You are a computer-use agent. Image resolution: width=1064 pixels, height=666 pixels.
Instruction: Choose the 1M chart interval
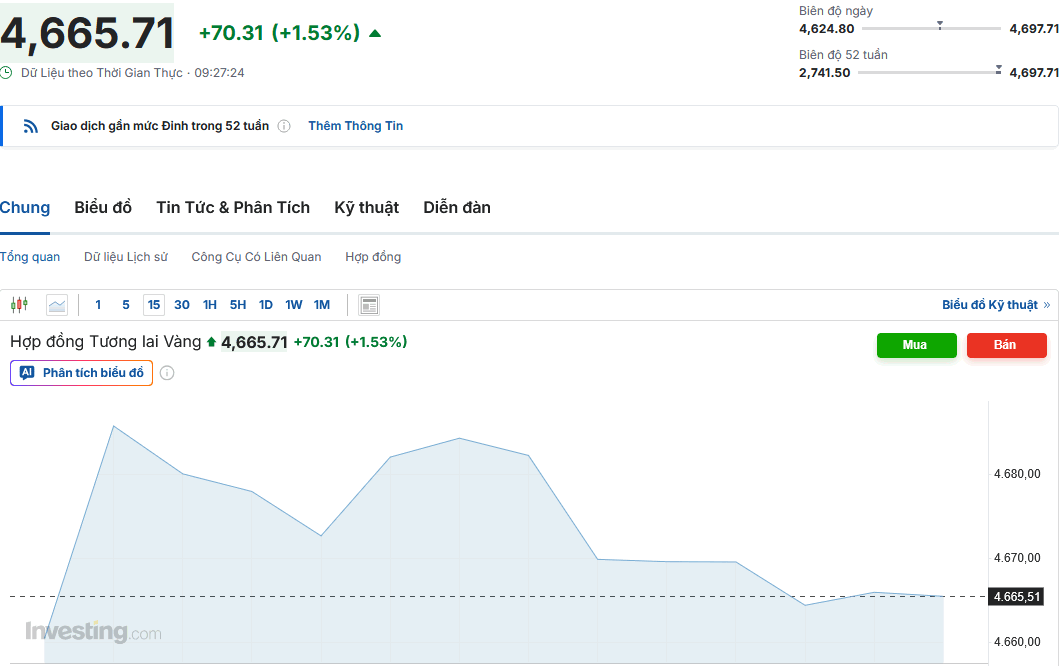(322, 305)
